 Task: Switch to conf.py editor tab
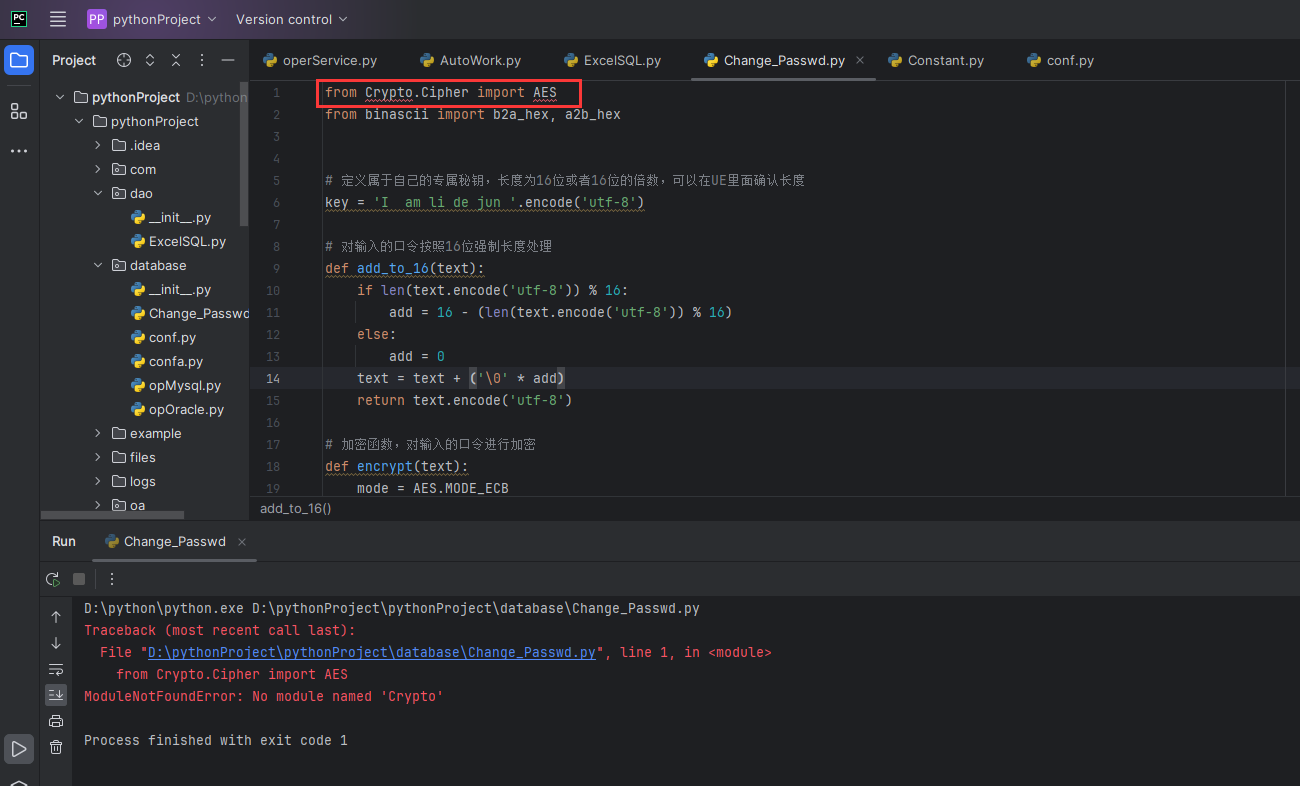[x=1061, y=60]
